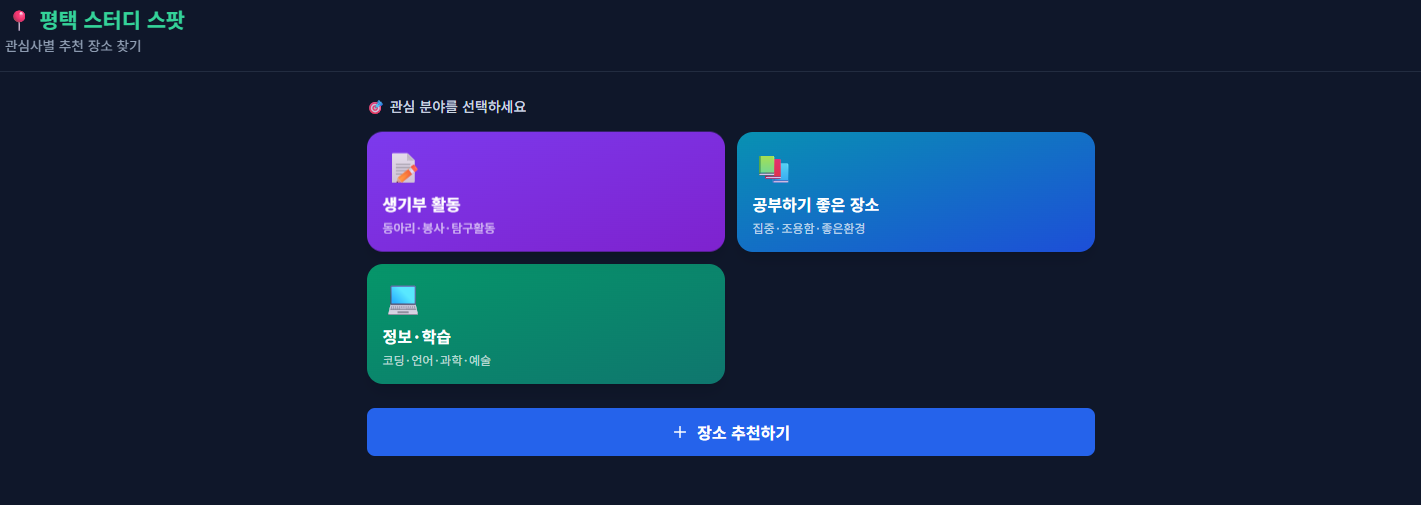The height and width of the screenshot is (505, 1421).
Task: Click the 관심 분야를 선택하세요 heading text
Action: pyautogui.click(x=458, y=107)
